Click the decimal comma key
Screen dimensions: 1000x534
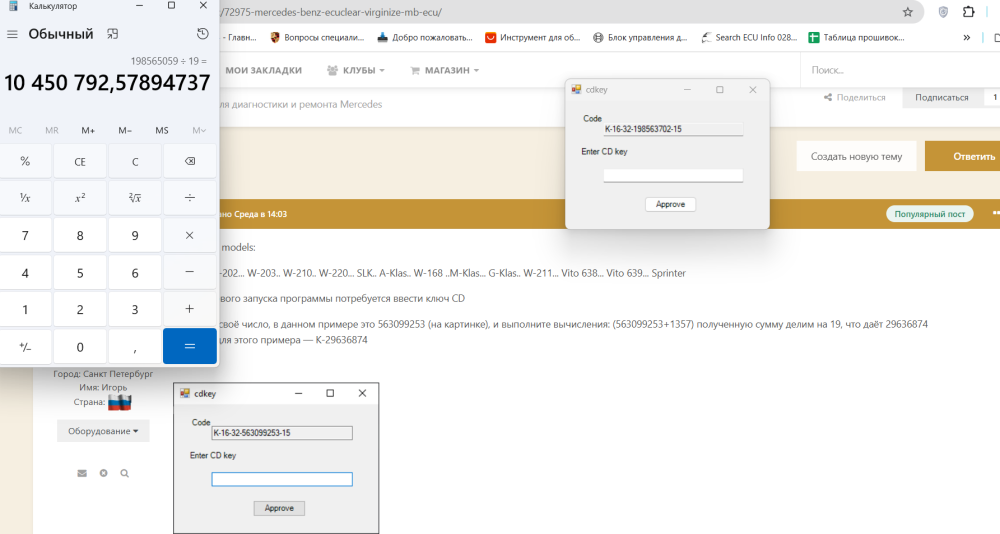(135, 346)
